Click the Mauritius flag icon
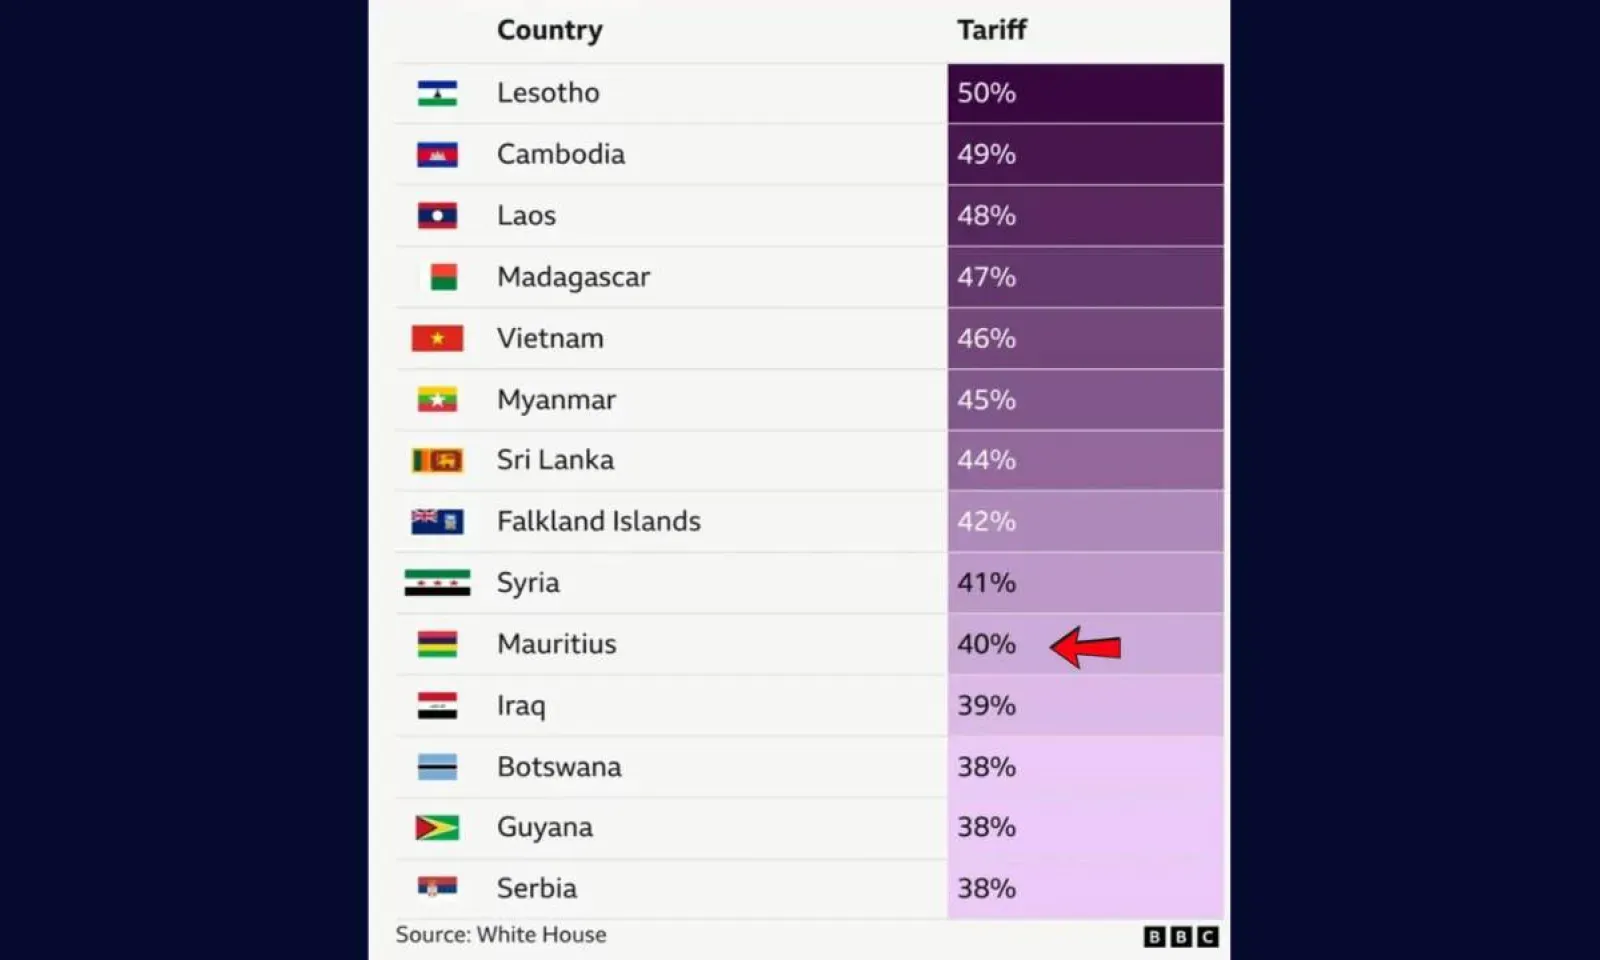 click(437, 644)
